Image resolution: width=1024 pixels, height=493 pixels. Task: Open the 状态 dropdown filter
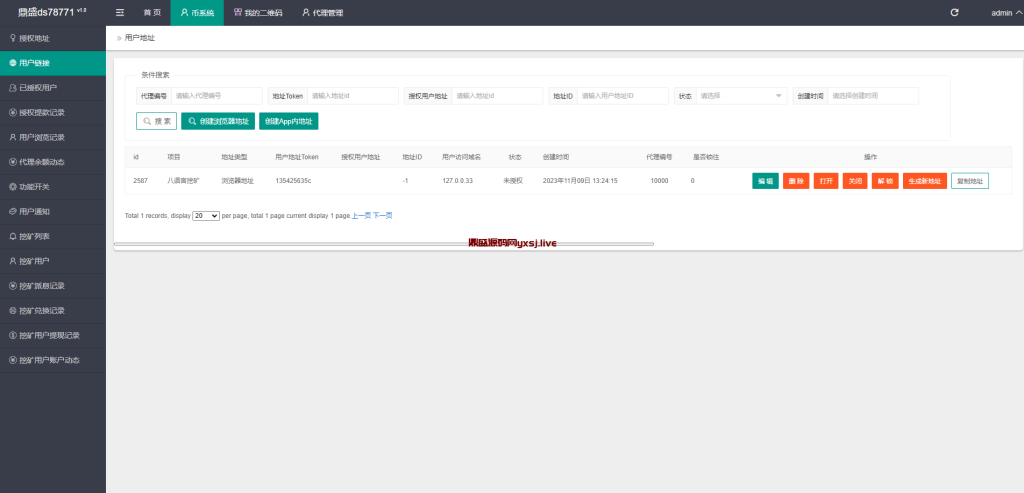(741, 96)
